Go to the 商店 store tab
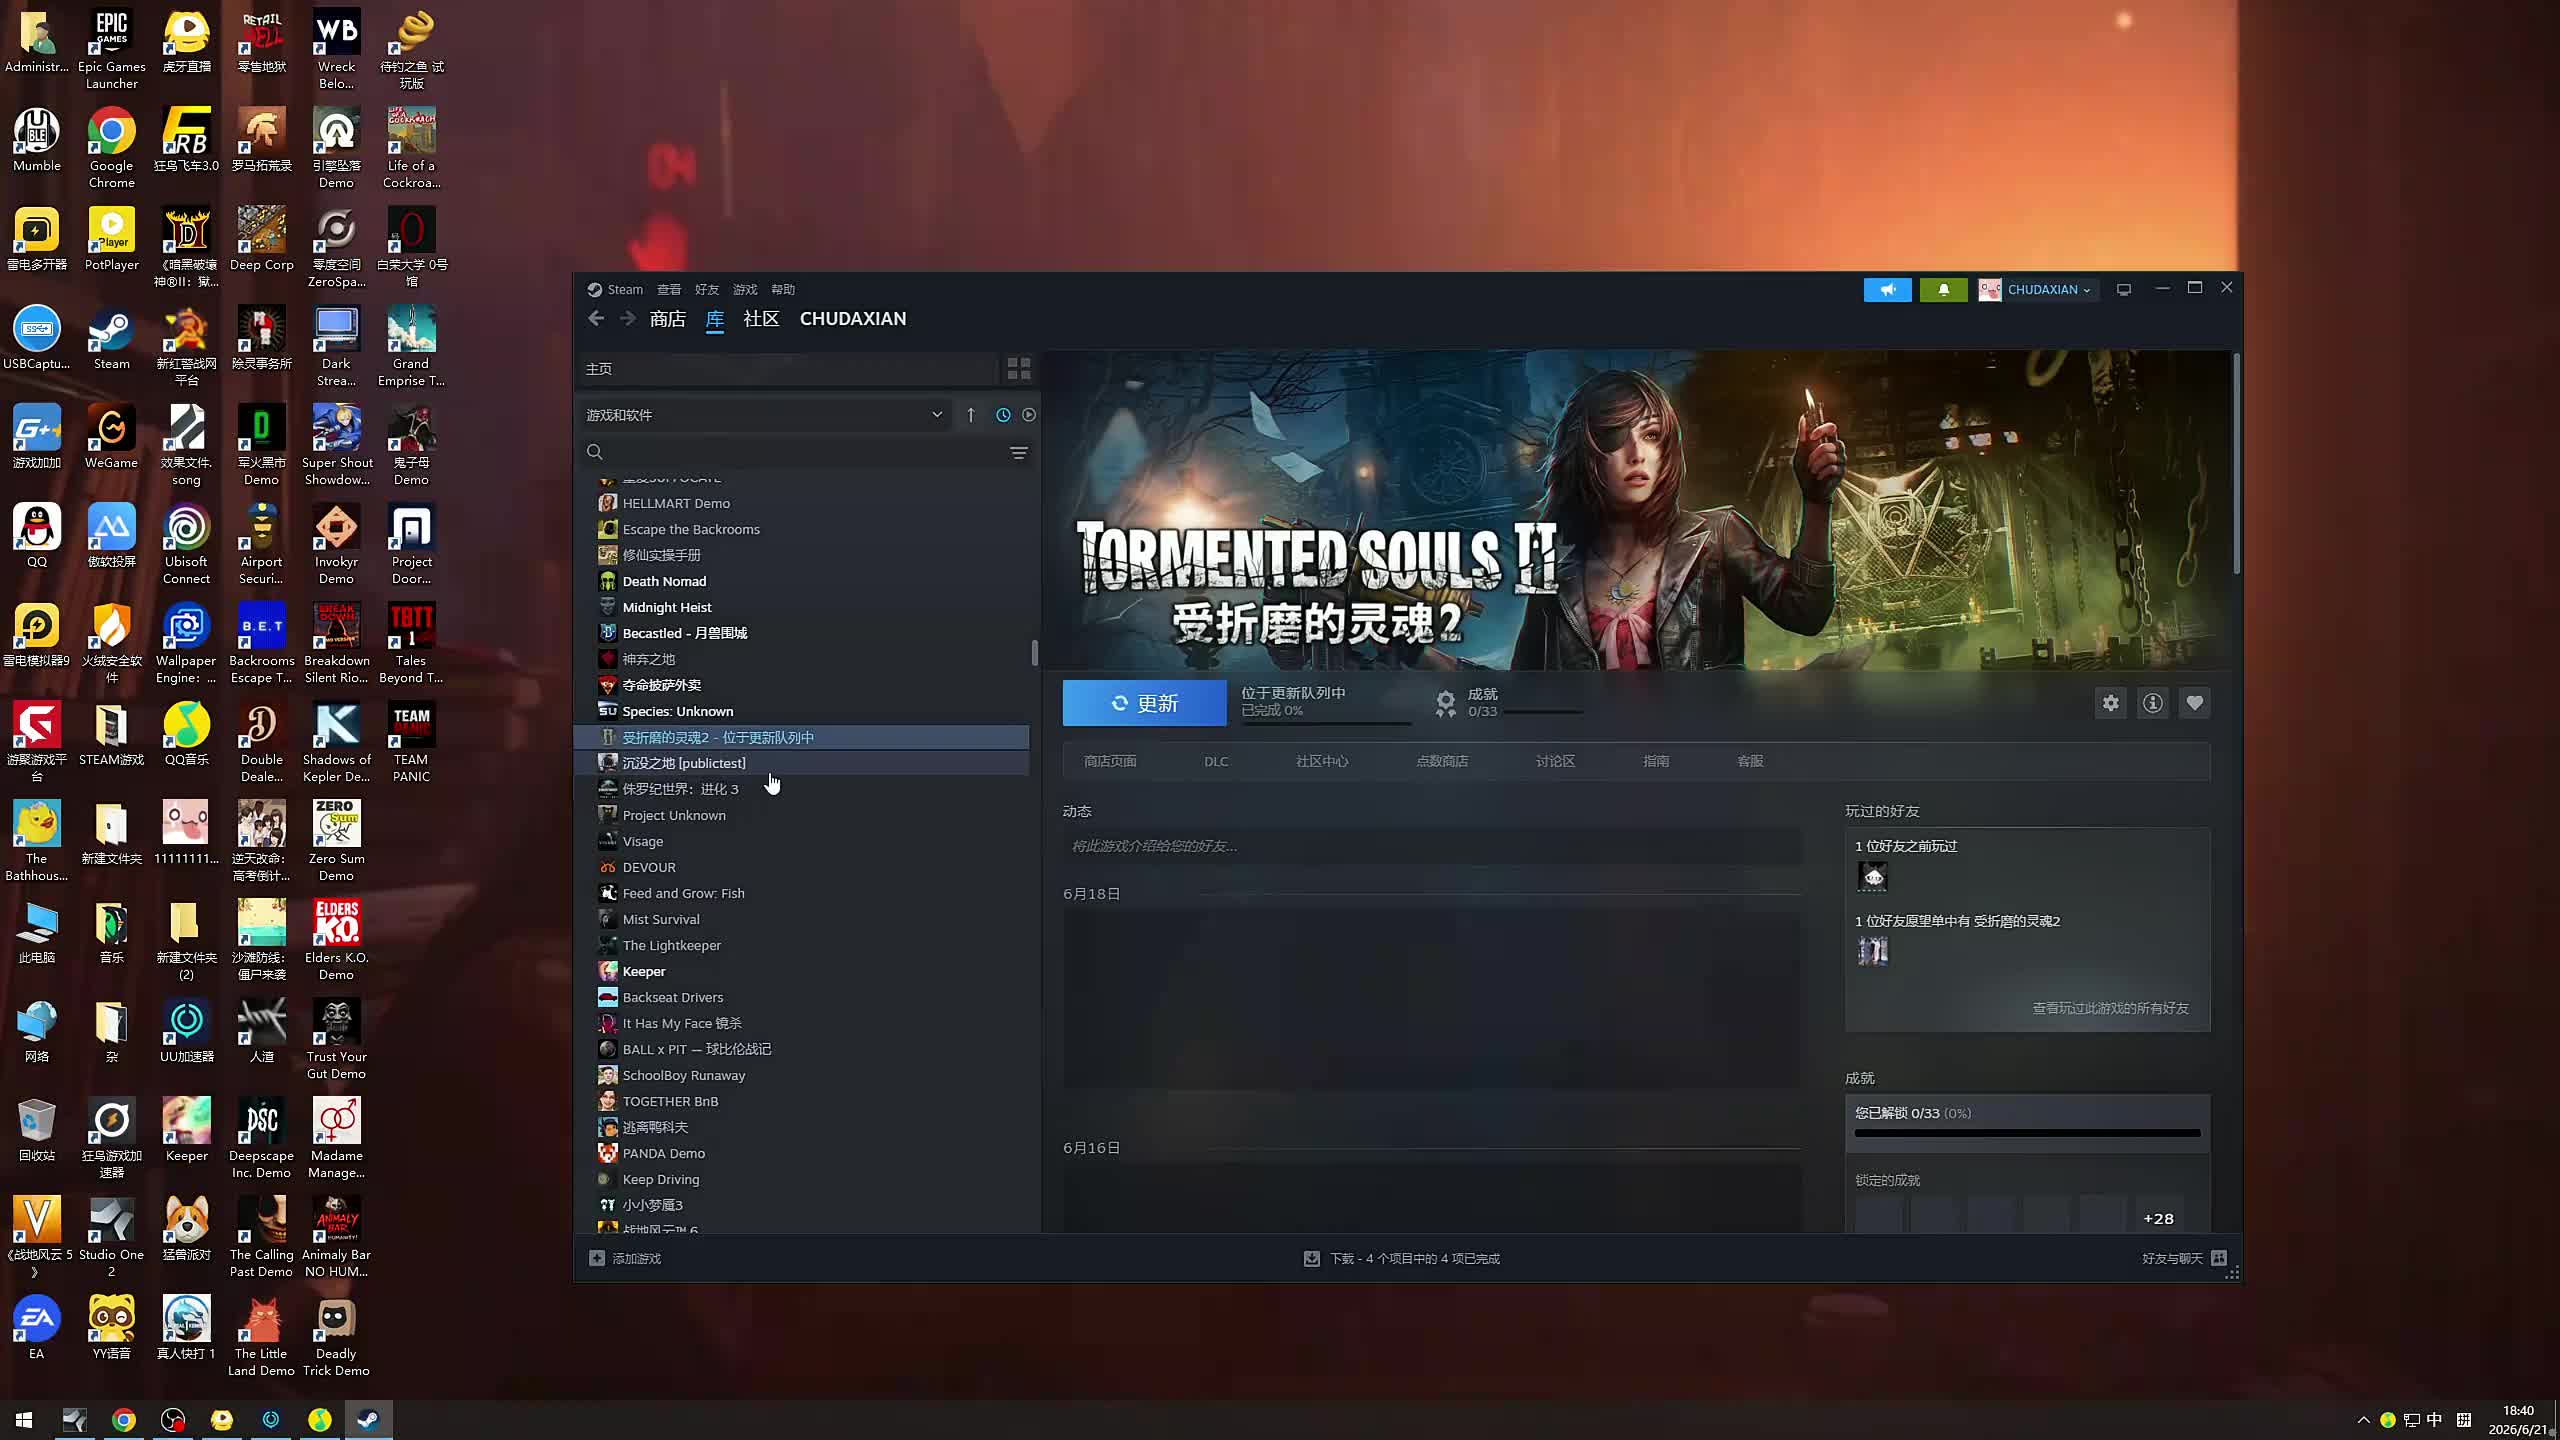This screenshot has width=2560, height=1440. coord(667,319)
